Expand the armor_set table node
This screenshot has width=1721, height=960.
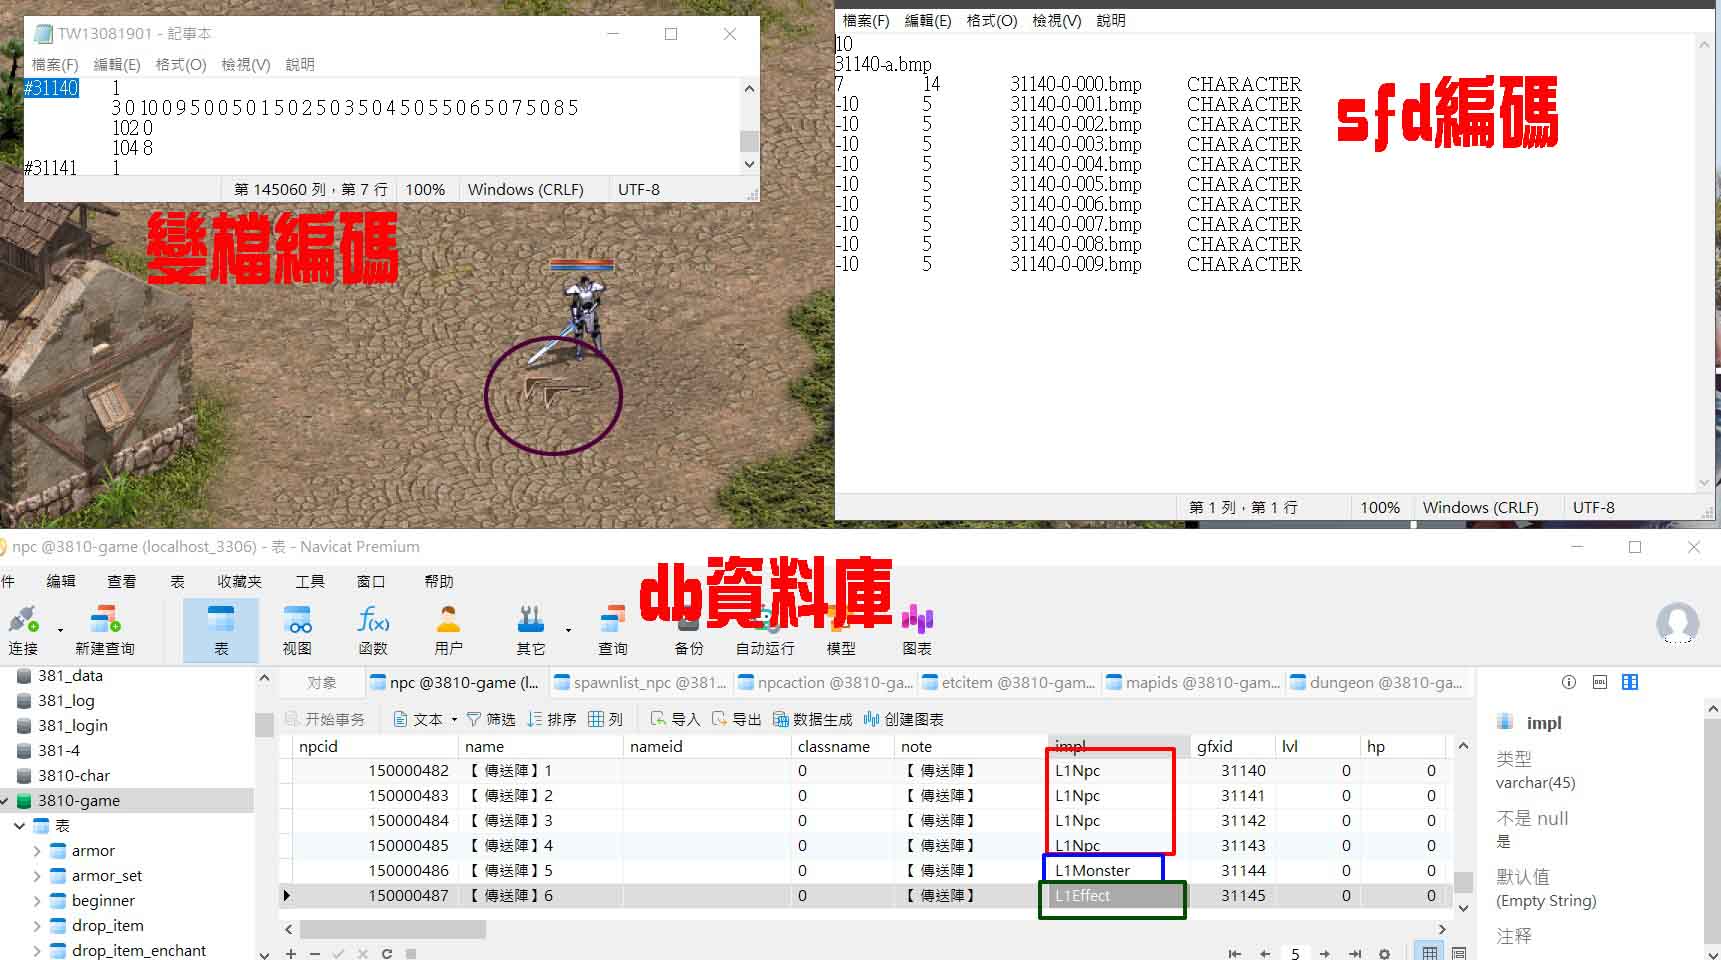tap(37, 876)
